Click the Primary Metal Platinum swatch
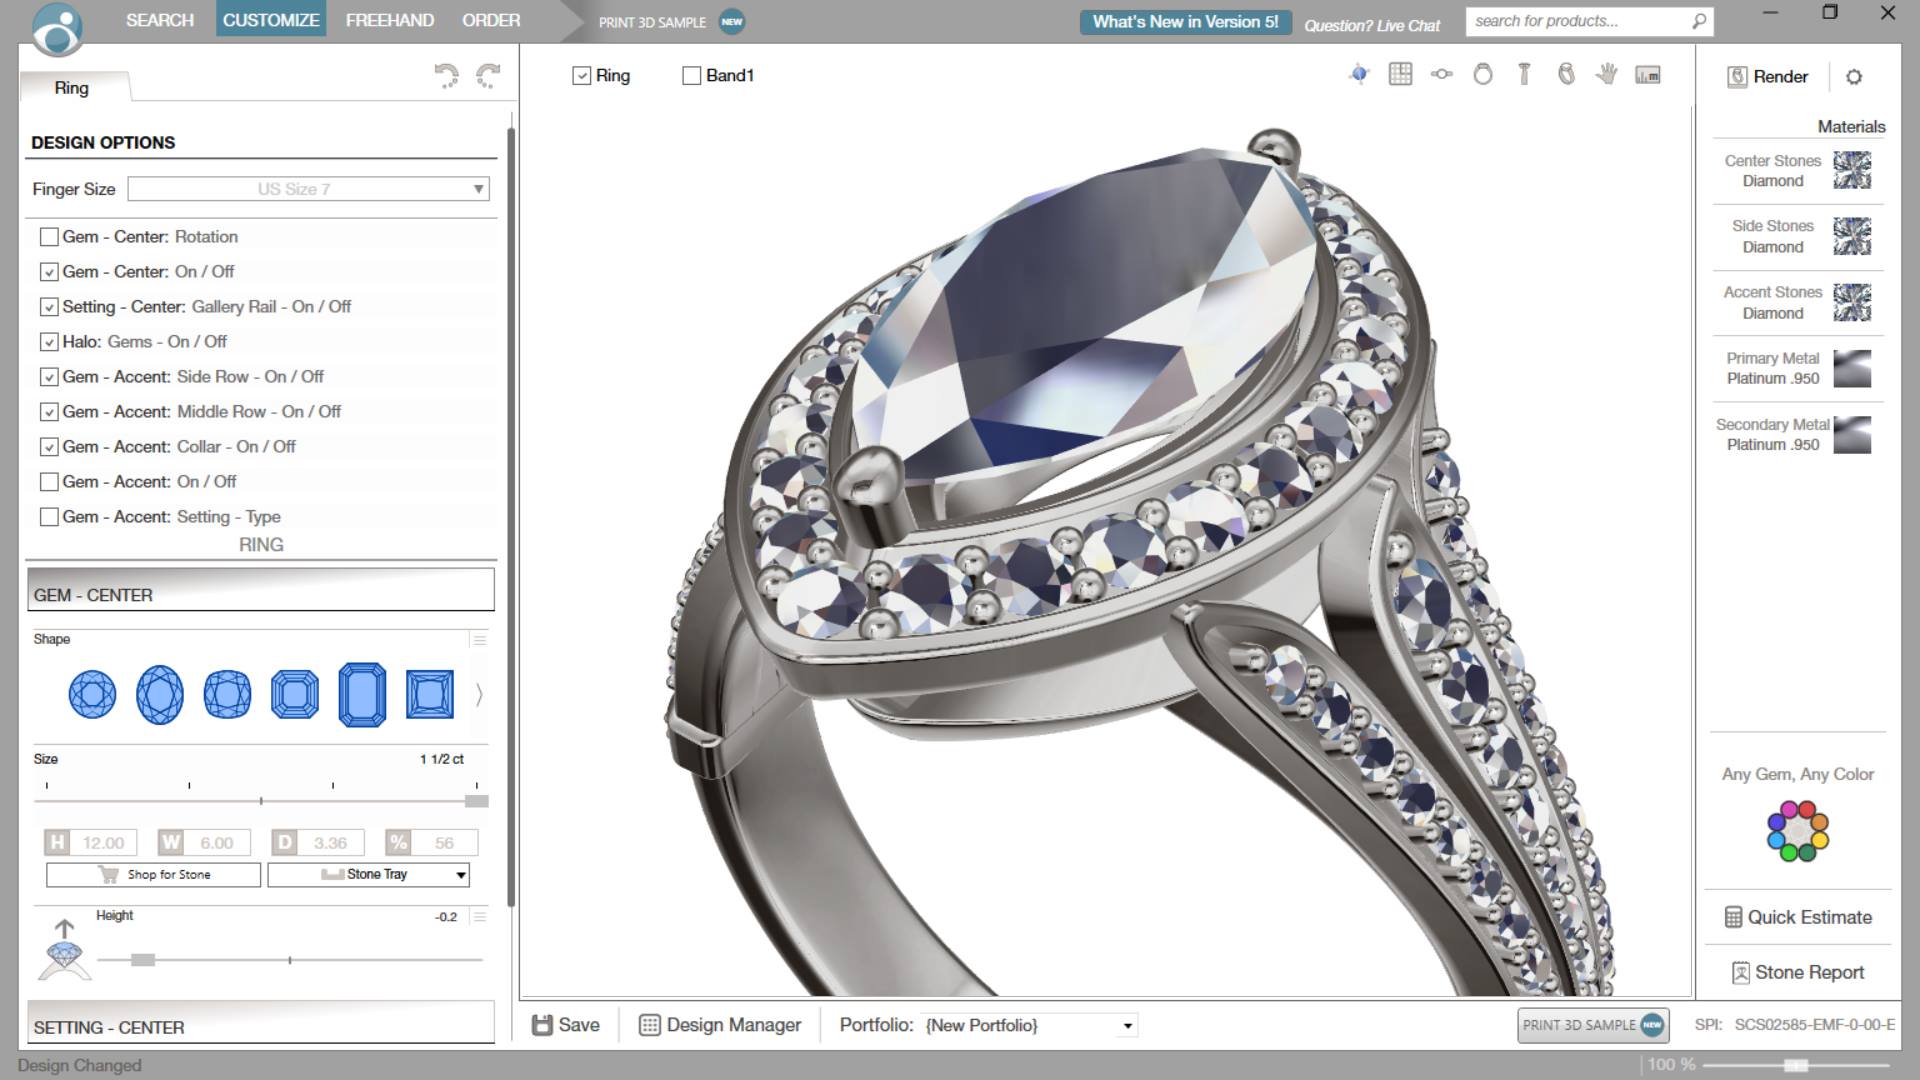The height and width of the screenshot is (1080, 1920). pos(1852,369)
